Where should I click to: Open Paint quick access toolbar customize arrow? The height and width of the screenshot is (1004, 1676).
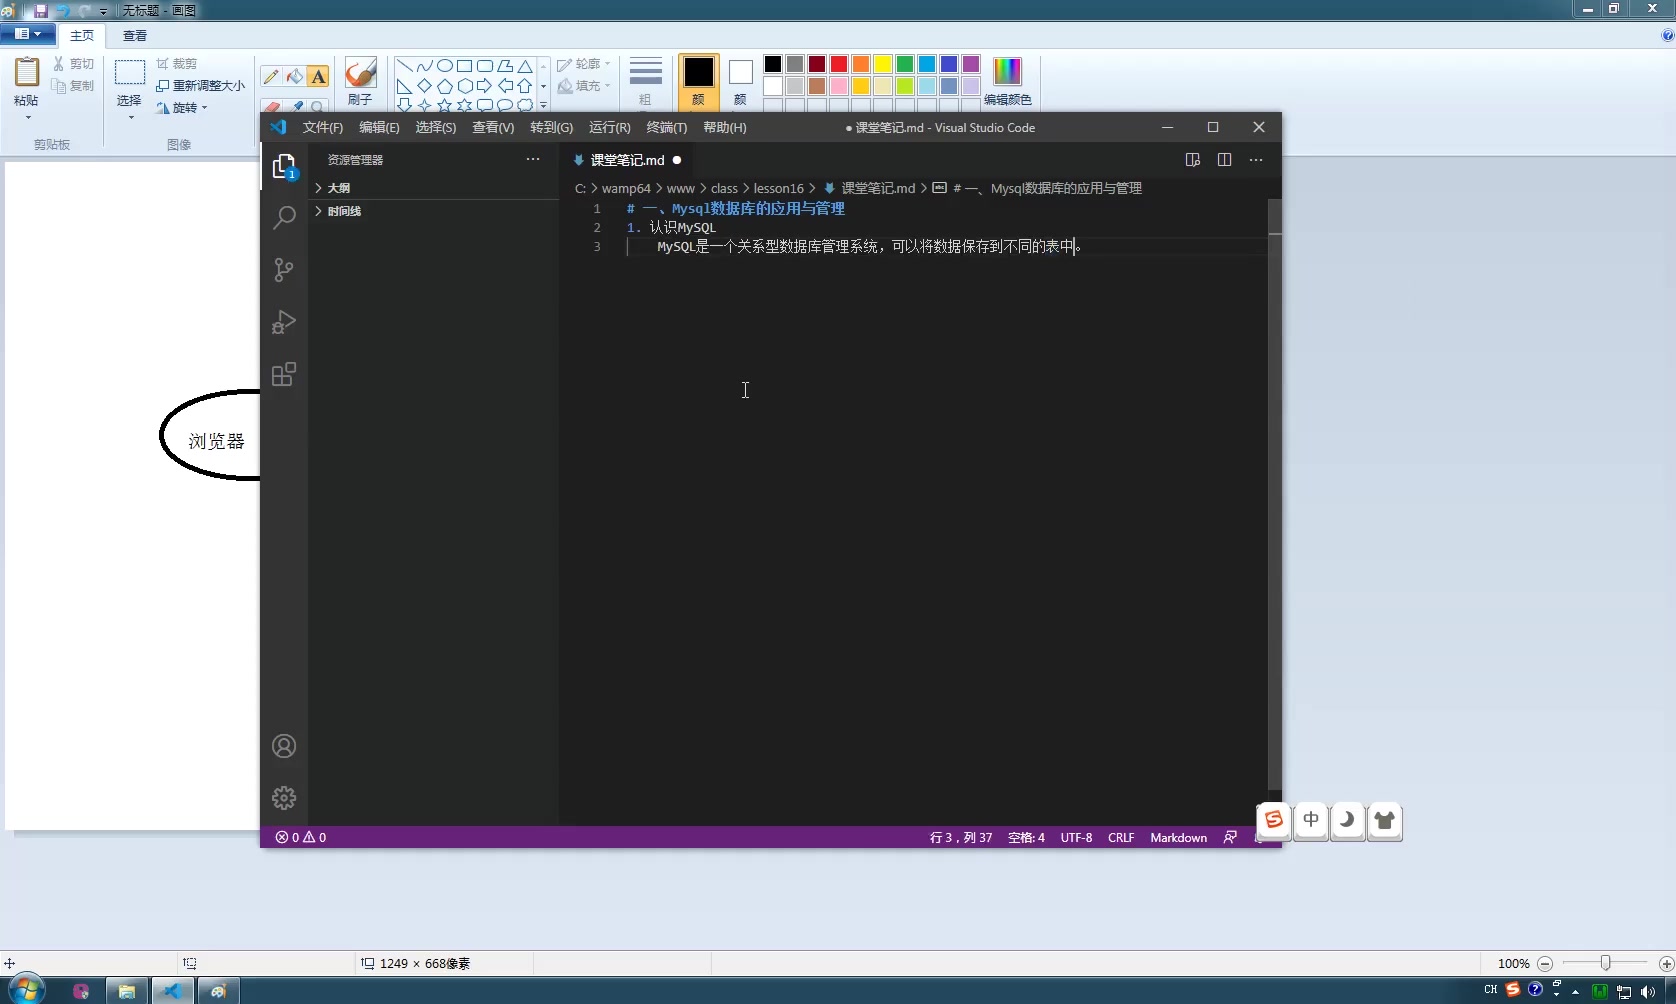click(103, 11)
